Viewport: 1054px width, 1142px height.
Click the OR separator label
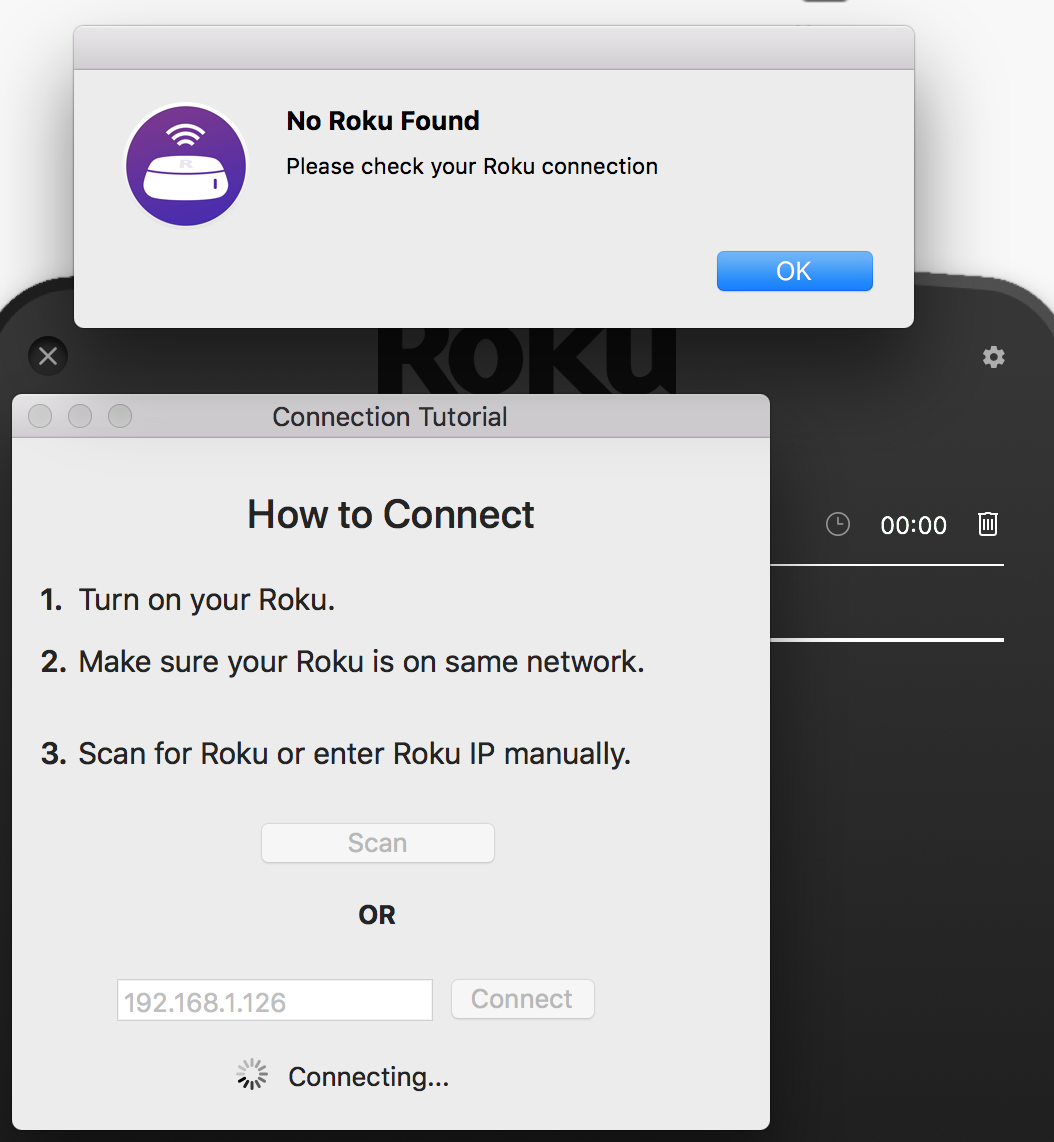(377, 915)
